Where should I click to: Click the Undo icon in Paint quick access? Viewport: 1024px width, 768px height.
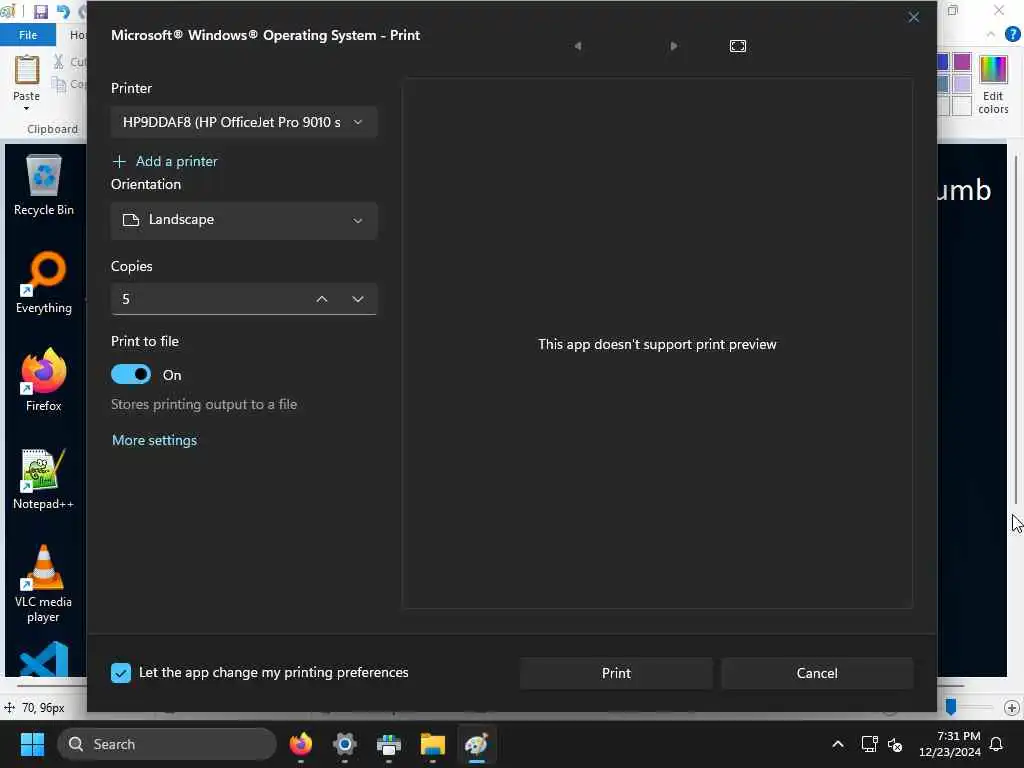point(63,12)
